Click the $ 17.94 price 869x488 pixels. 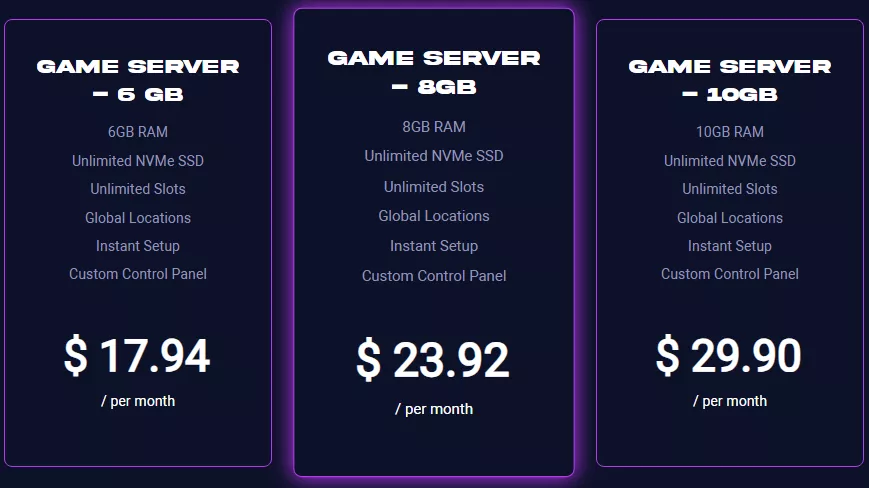[x=137, y=356]
